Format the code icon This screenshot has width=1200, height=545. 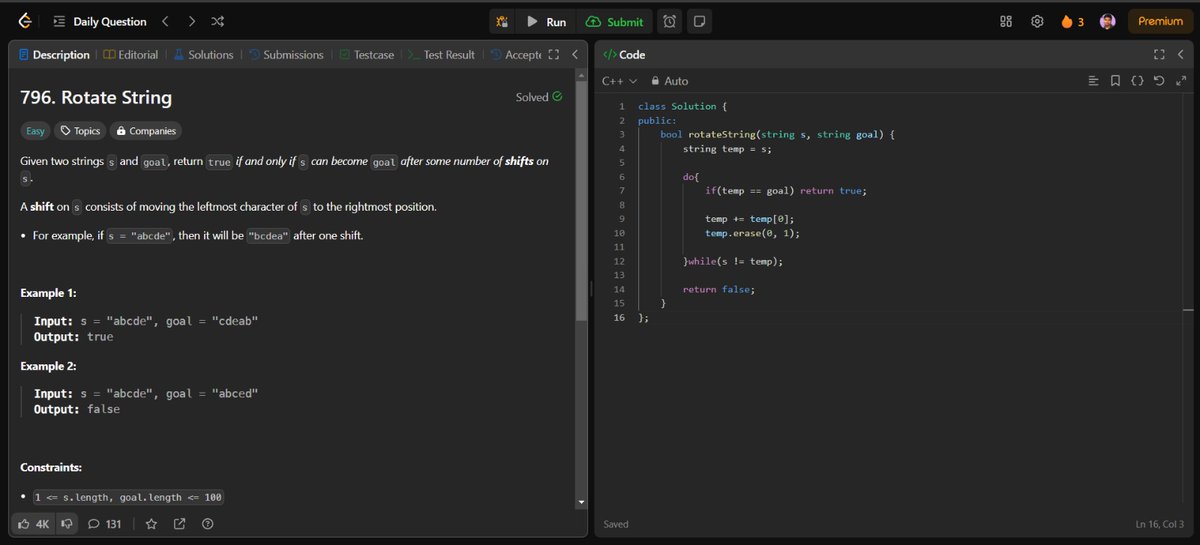pyautogui.click(x=1093, y=81)
